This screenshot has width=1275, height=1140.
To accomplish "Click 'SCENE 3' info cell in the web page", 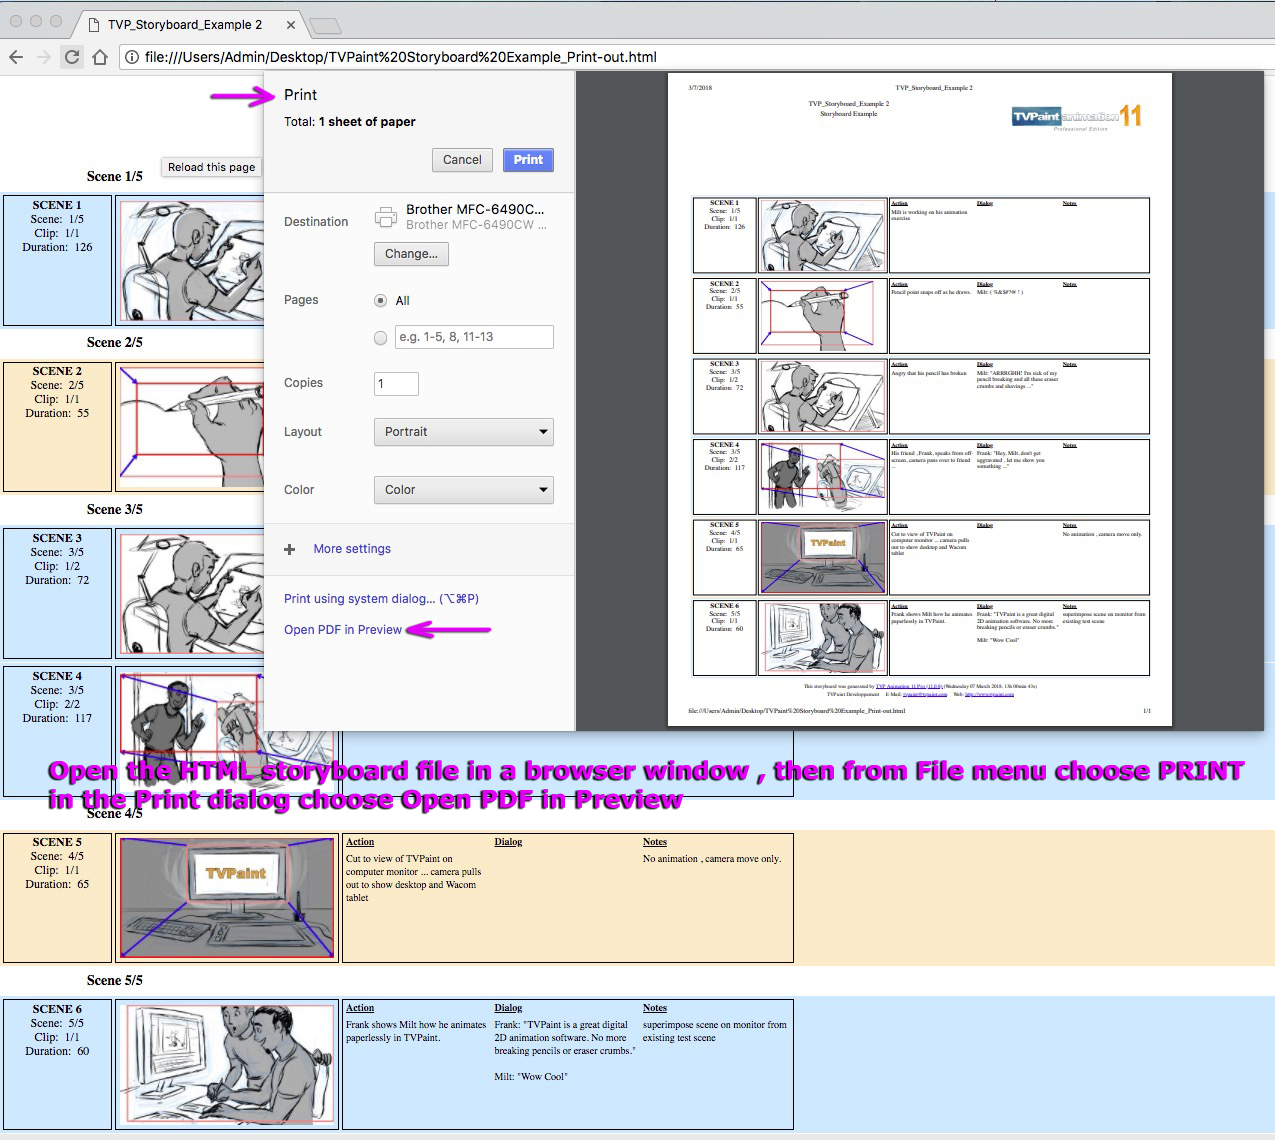I will coord(57,594).
